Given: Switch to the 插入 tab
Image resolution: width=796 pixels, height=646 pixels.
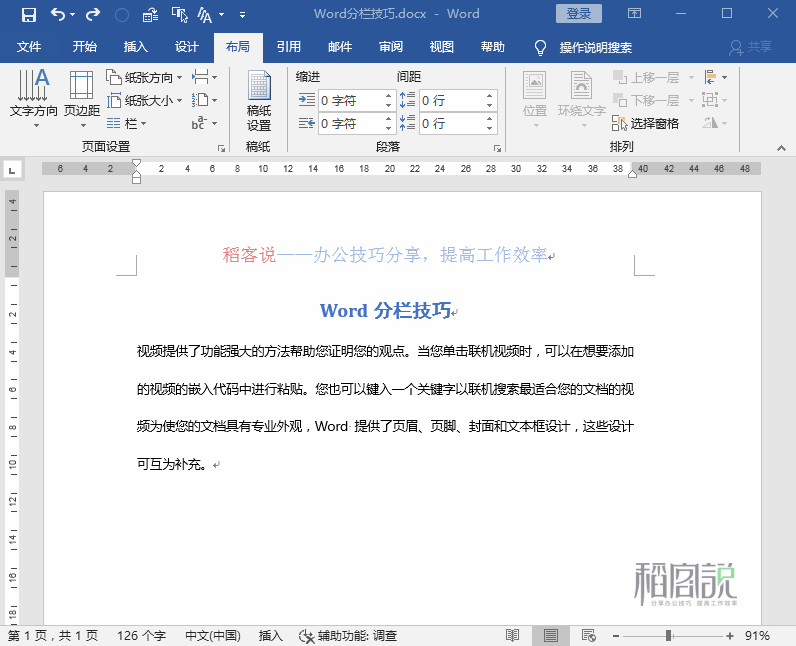Looking at the screenshot, I should click(136, 47).
